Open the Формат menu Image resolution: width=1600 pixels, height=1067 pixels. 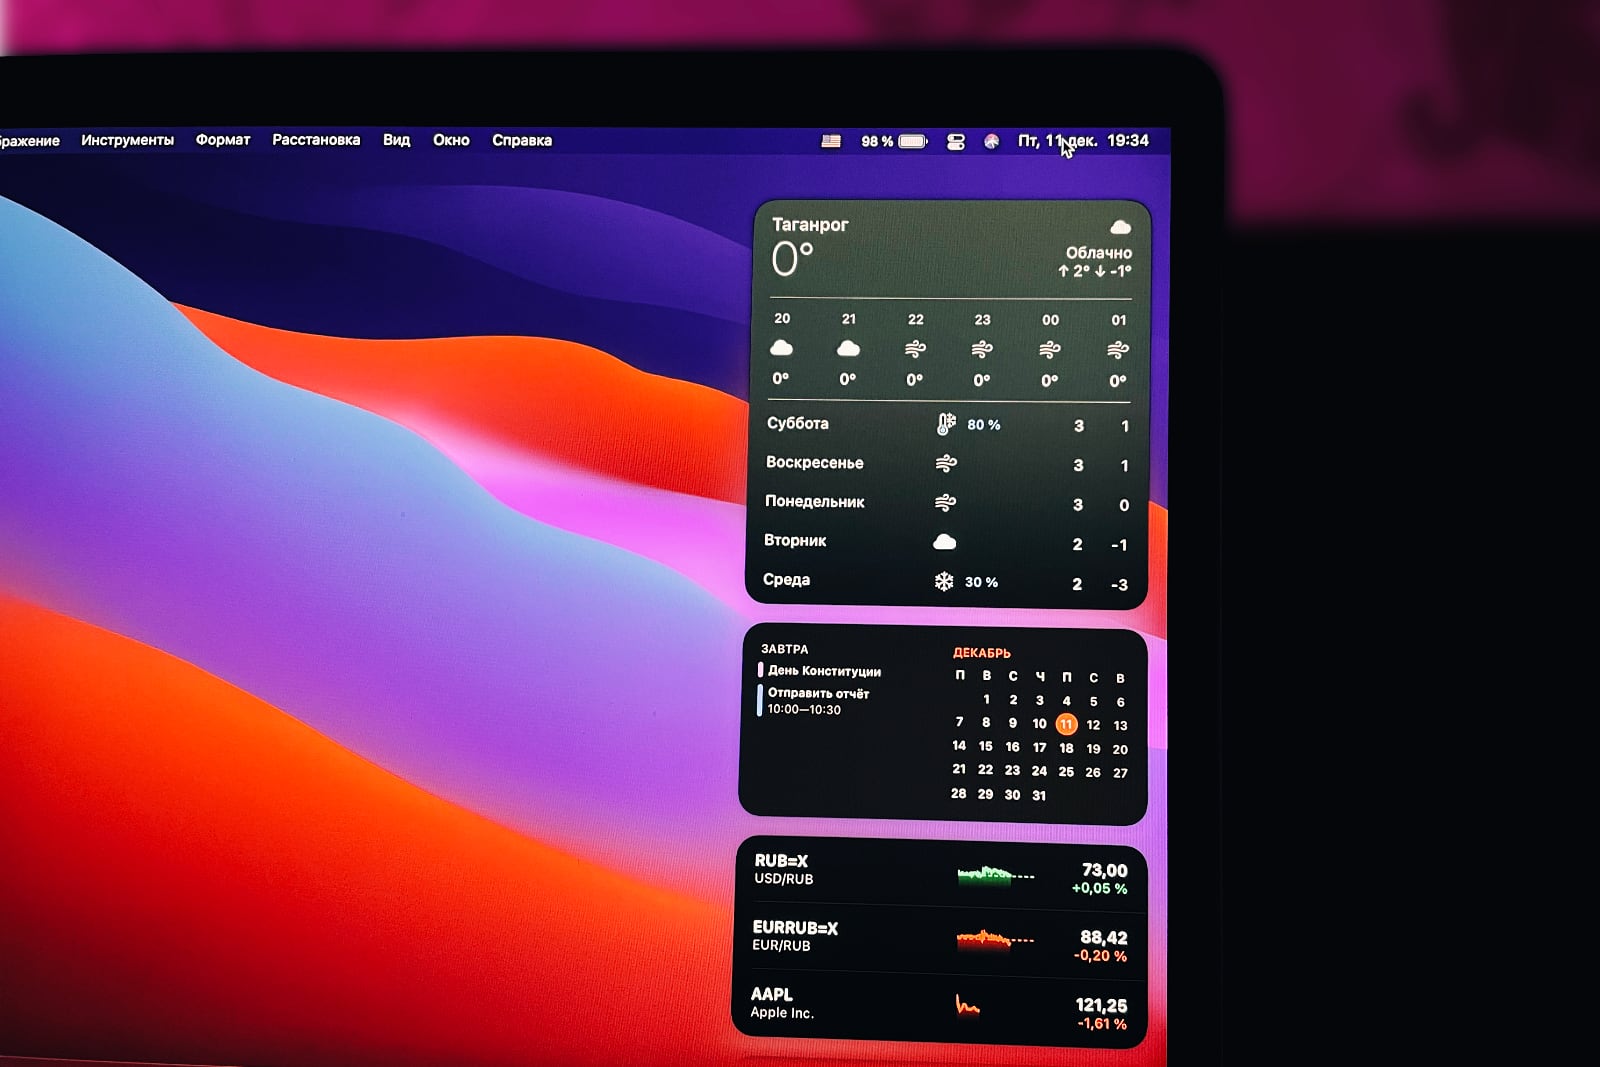[223, 140]
